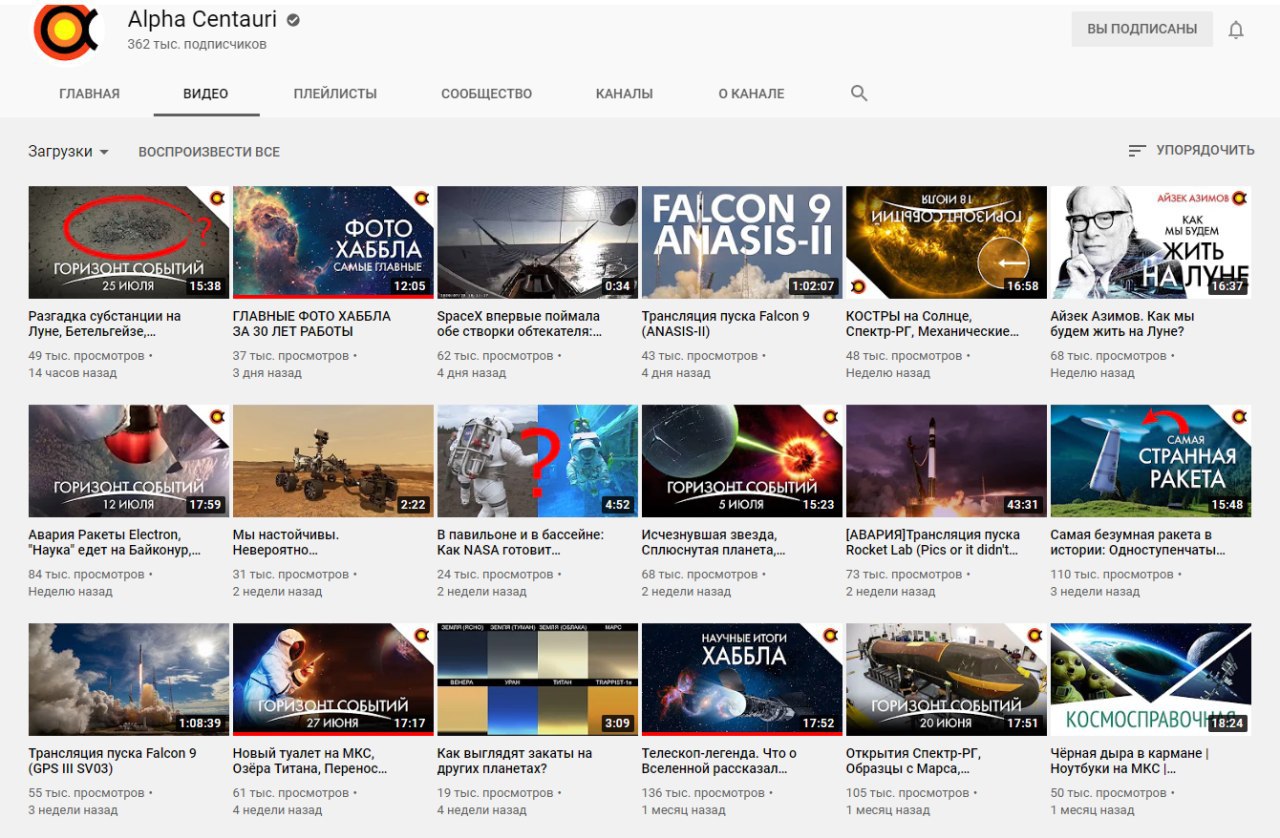Open the Горизонт событий 27 июня thumbnail
The height and width of the screenshot is (838, 1280).
[x=333, y=680]
